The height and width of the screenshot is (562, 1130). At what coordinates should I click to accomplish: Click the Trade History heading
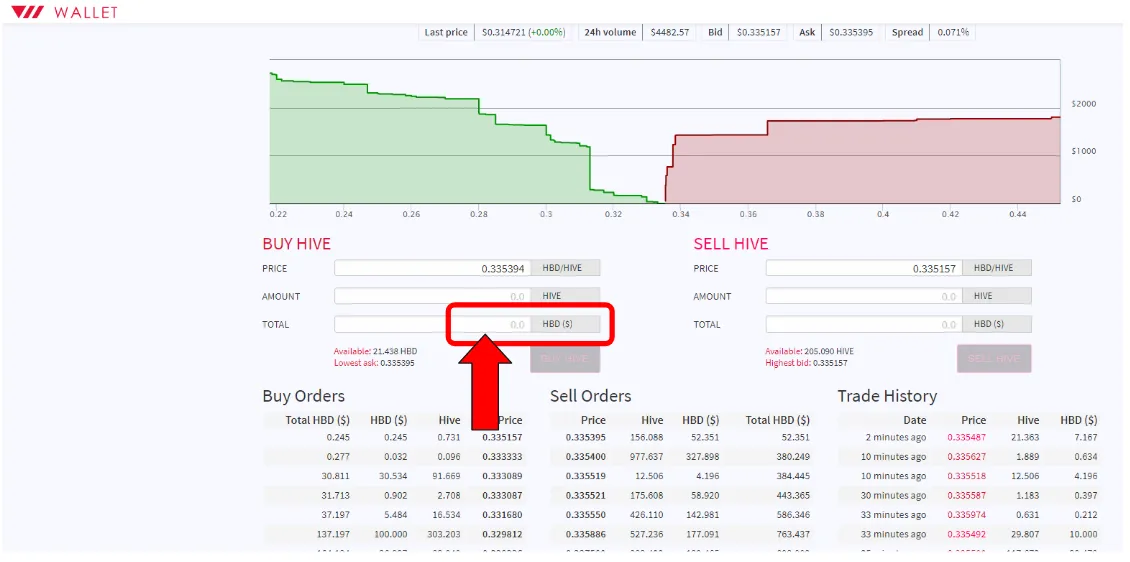pyautogui.click(x=887, y=396)
